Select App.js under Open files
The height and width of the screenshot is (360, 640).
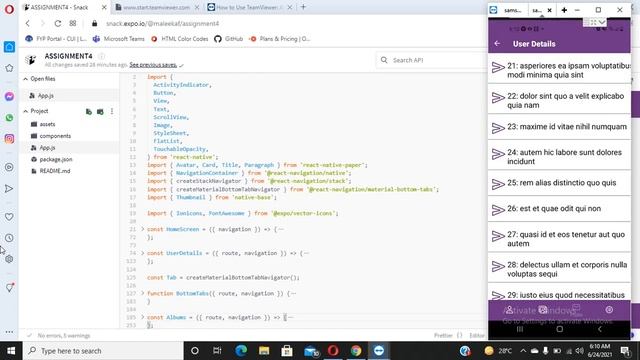(46, 96)
